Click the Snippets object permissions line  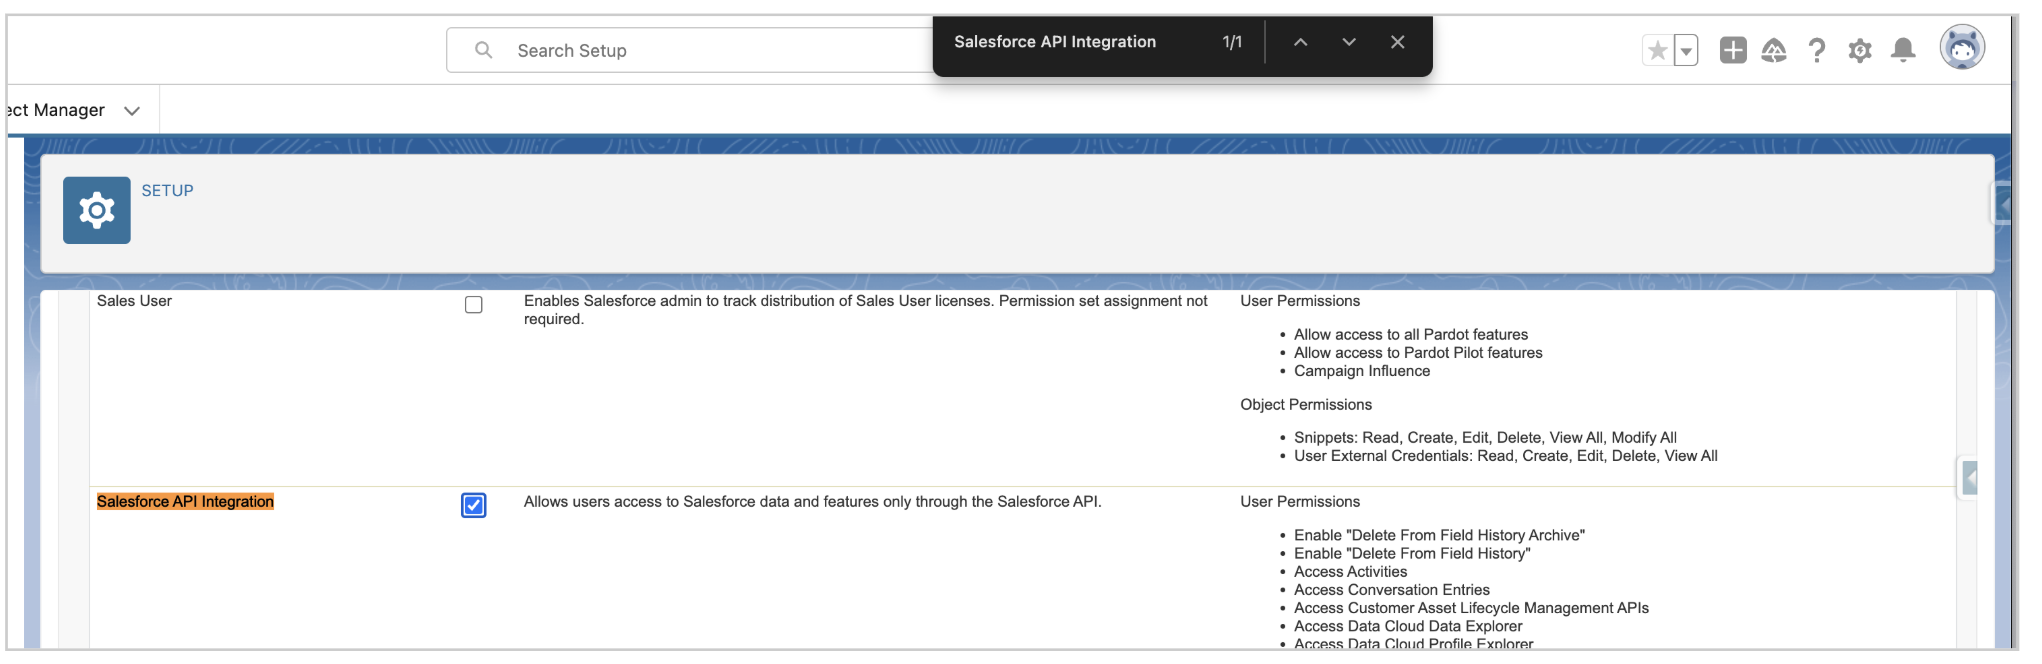[1485, 438]
